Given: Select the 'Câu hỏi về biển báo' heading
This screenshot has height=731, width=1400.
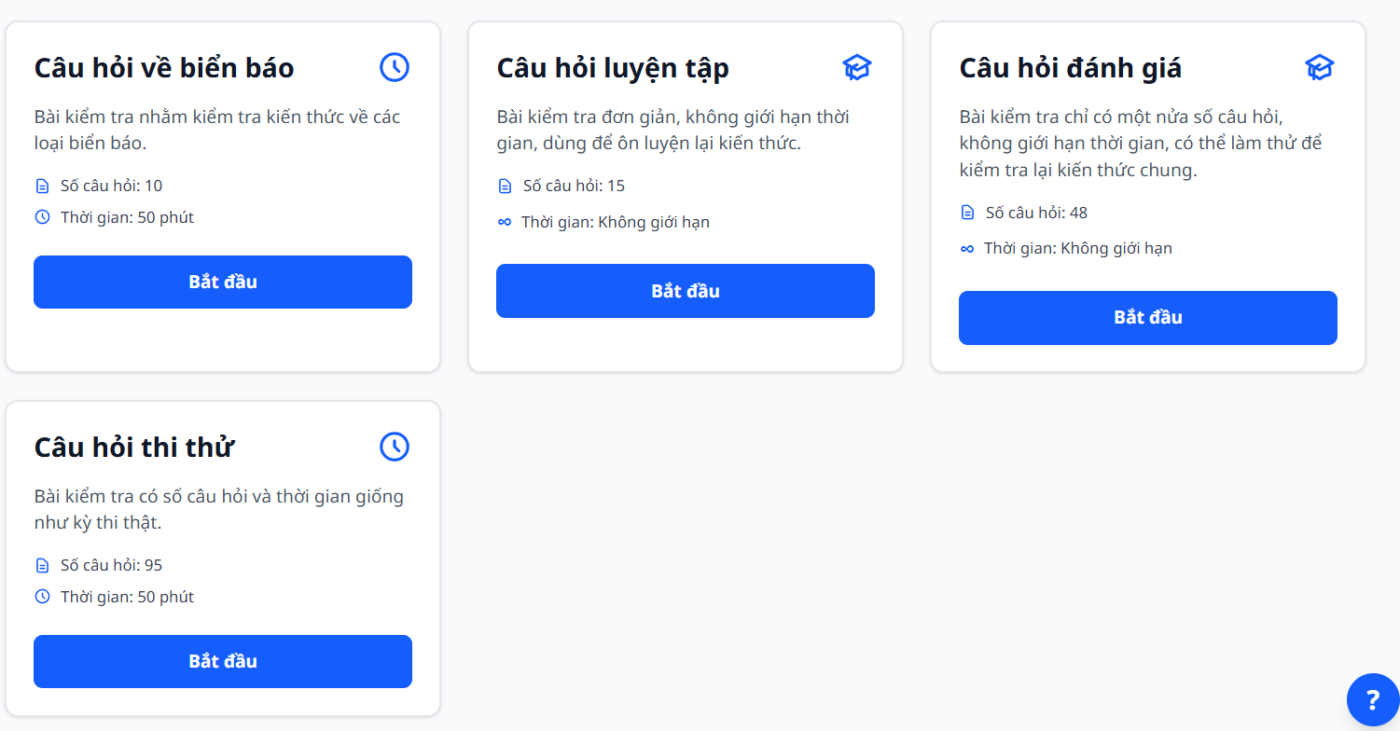Looking at the screenshot, I should (x=164, y=68).
